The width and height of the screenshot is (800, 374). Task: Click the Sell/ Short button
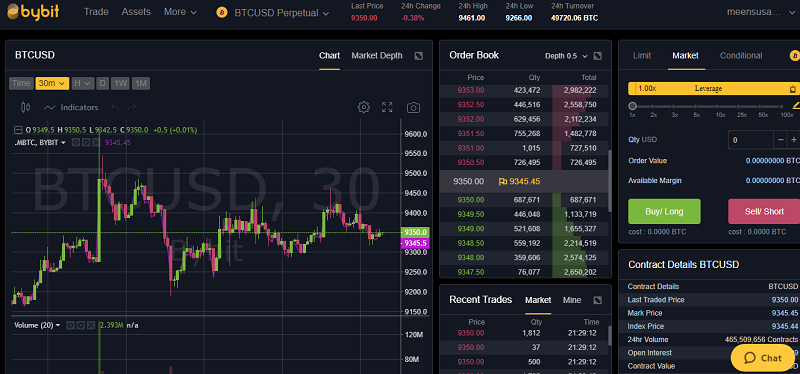(x=764, y=211)
